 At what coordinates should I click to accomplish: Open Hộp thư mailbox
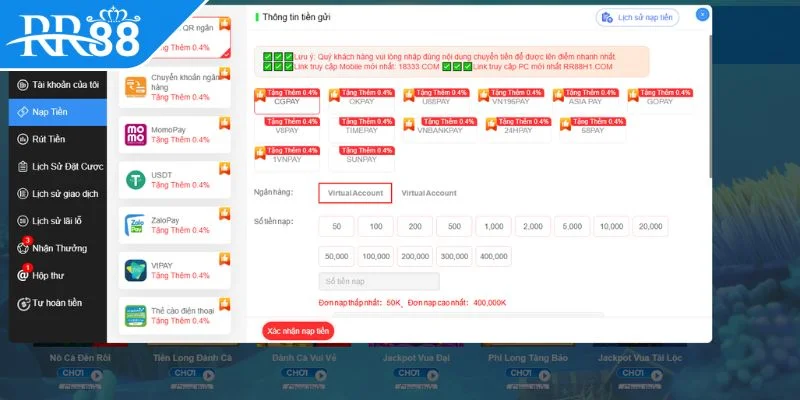tap(58, 276)
